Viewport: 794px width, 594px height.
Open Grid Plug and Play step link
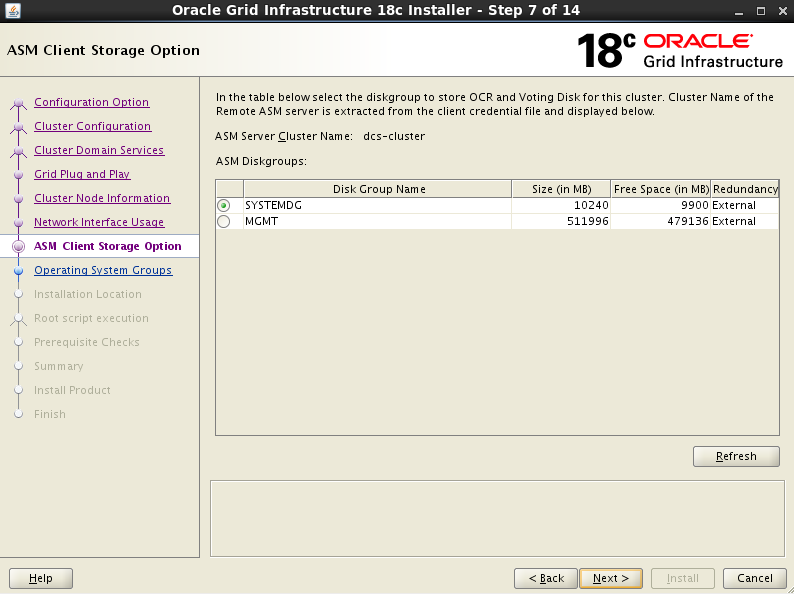coord(82,174)
